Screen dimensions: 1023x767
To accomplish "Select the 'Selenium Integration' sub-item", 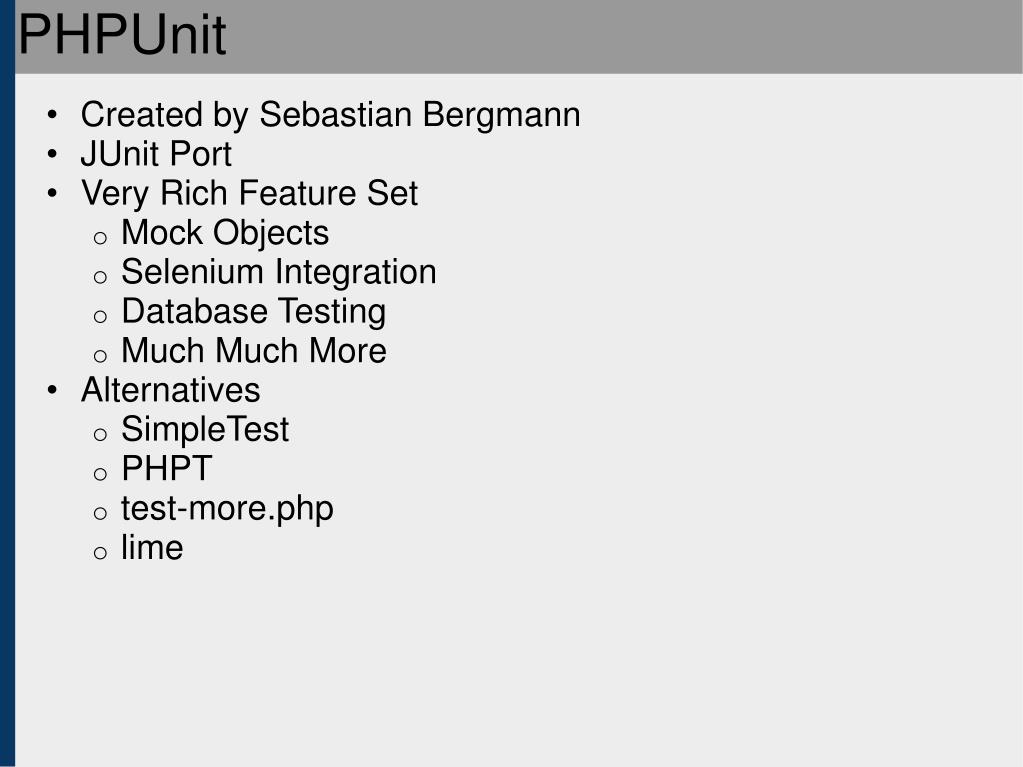I will tap(278, 272).
